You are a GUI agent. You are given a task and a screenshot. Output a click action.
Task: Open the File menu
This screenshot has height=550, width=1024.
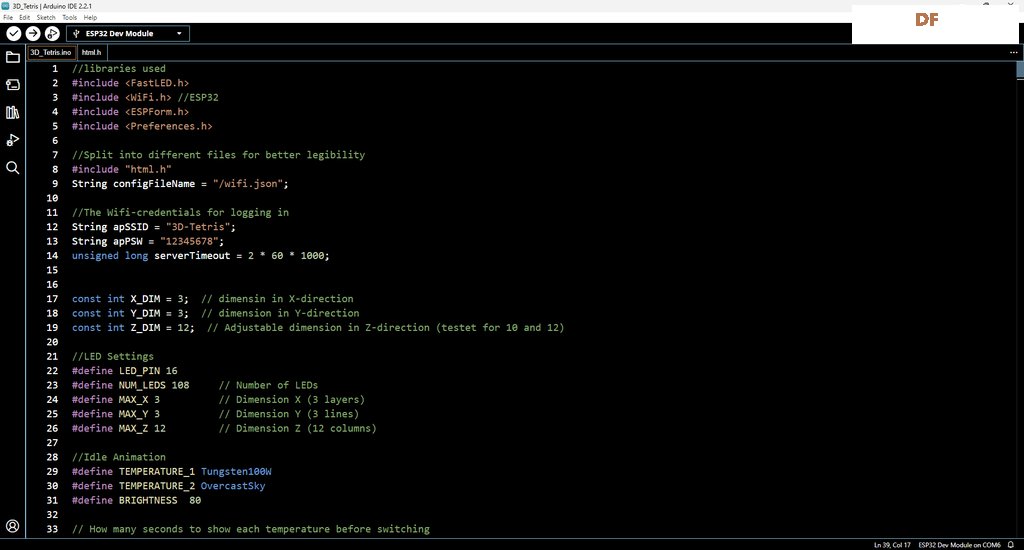coord(8,18)
